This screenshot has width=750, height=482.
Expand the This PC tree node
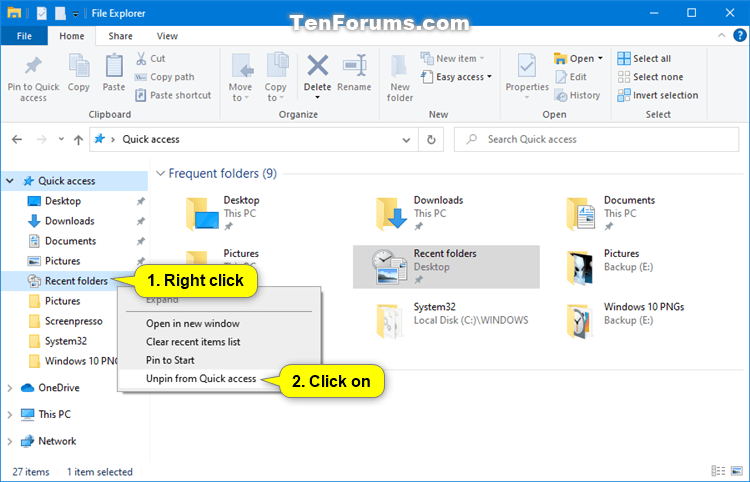(x=10, y=415)
